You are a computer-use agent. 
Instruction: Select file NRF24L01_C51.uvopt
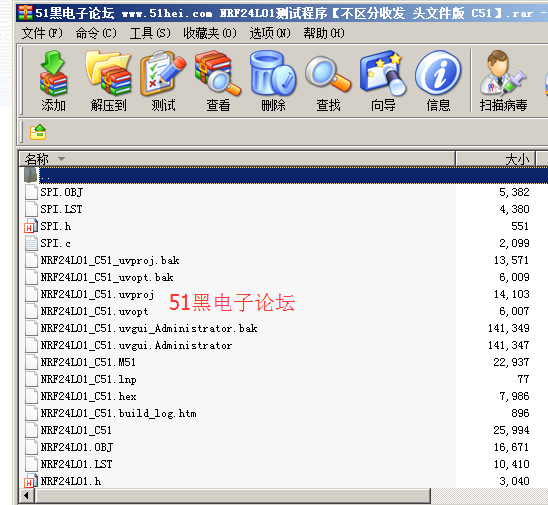[x=94, y=311]
